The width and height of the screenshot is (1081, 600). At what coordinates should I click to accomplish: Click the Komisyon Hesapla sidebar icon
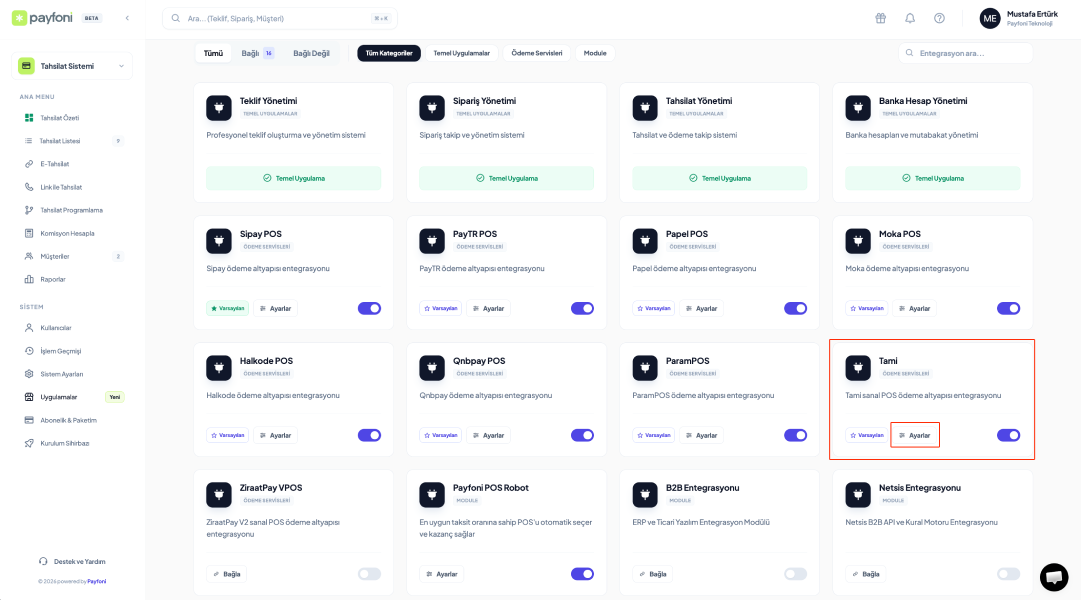[30, 233]
